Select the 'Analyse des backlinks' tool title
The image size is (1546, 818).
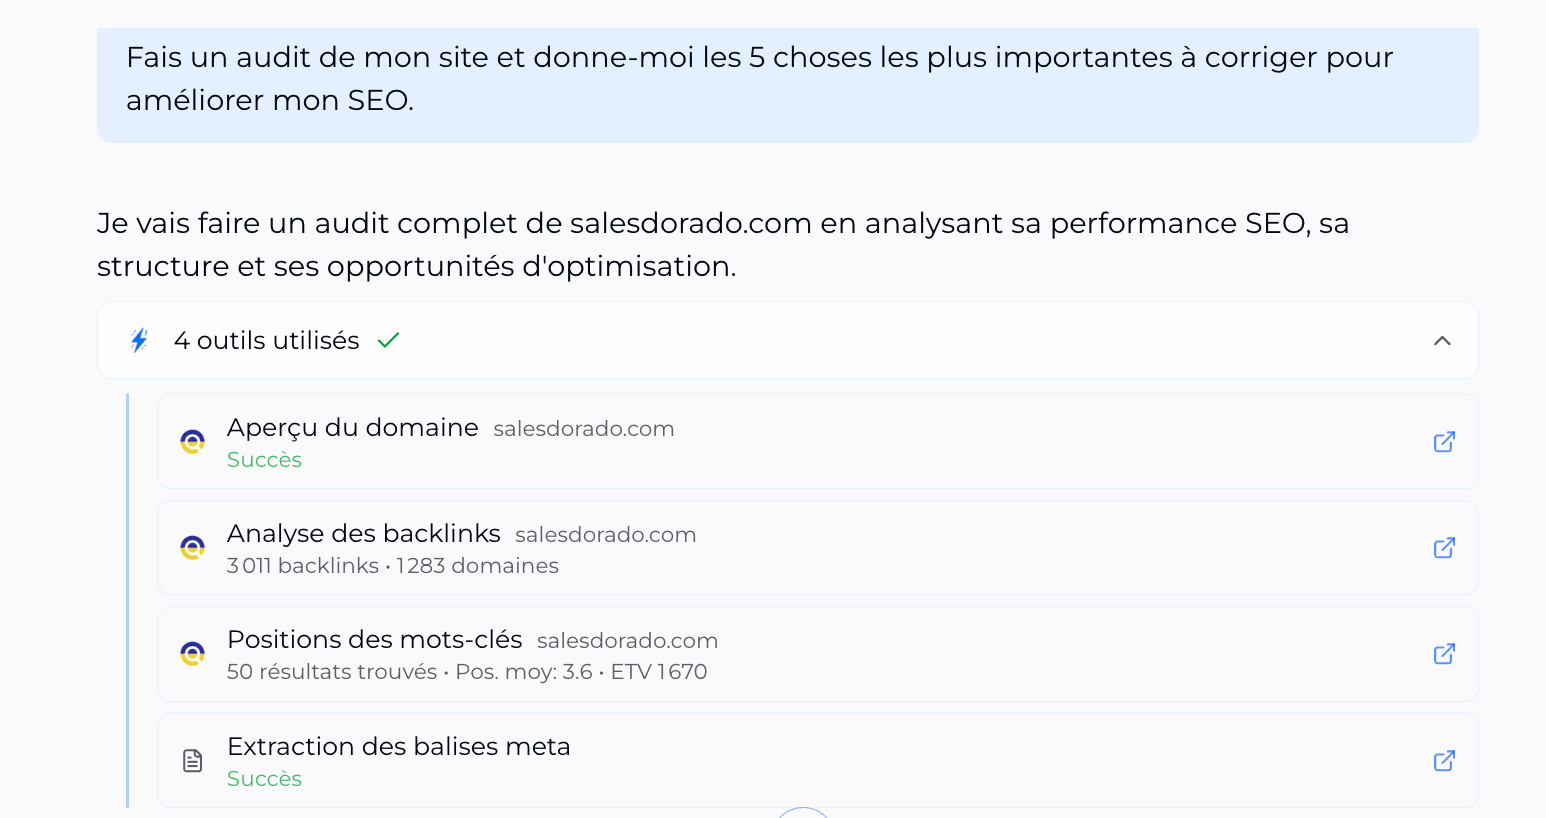point(363,534)
